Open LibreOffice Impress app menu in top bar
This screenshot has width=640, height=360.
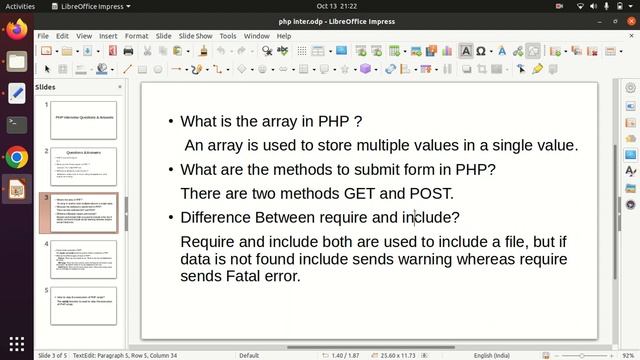[91, 6]
